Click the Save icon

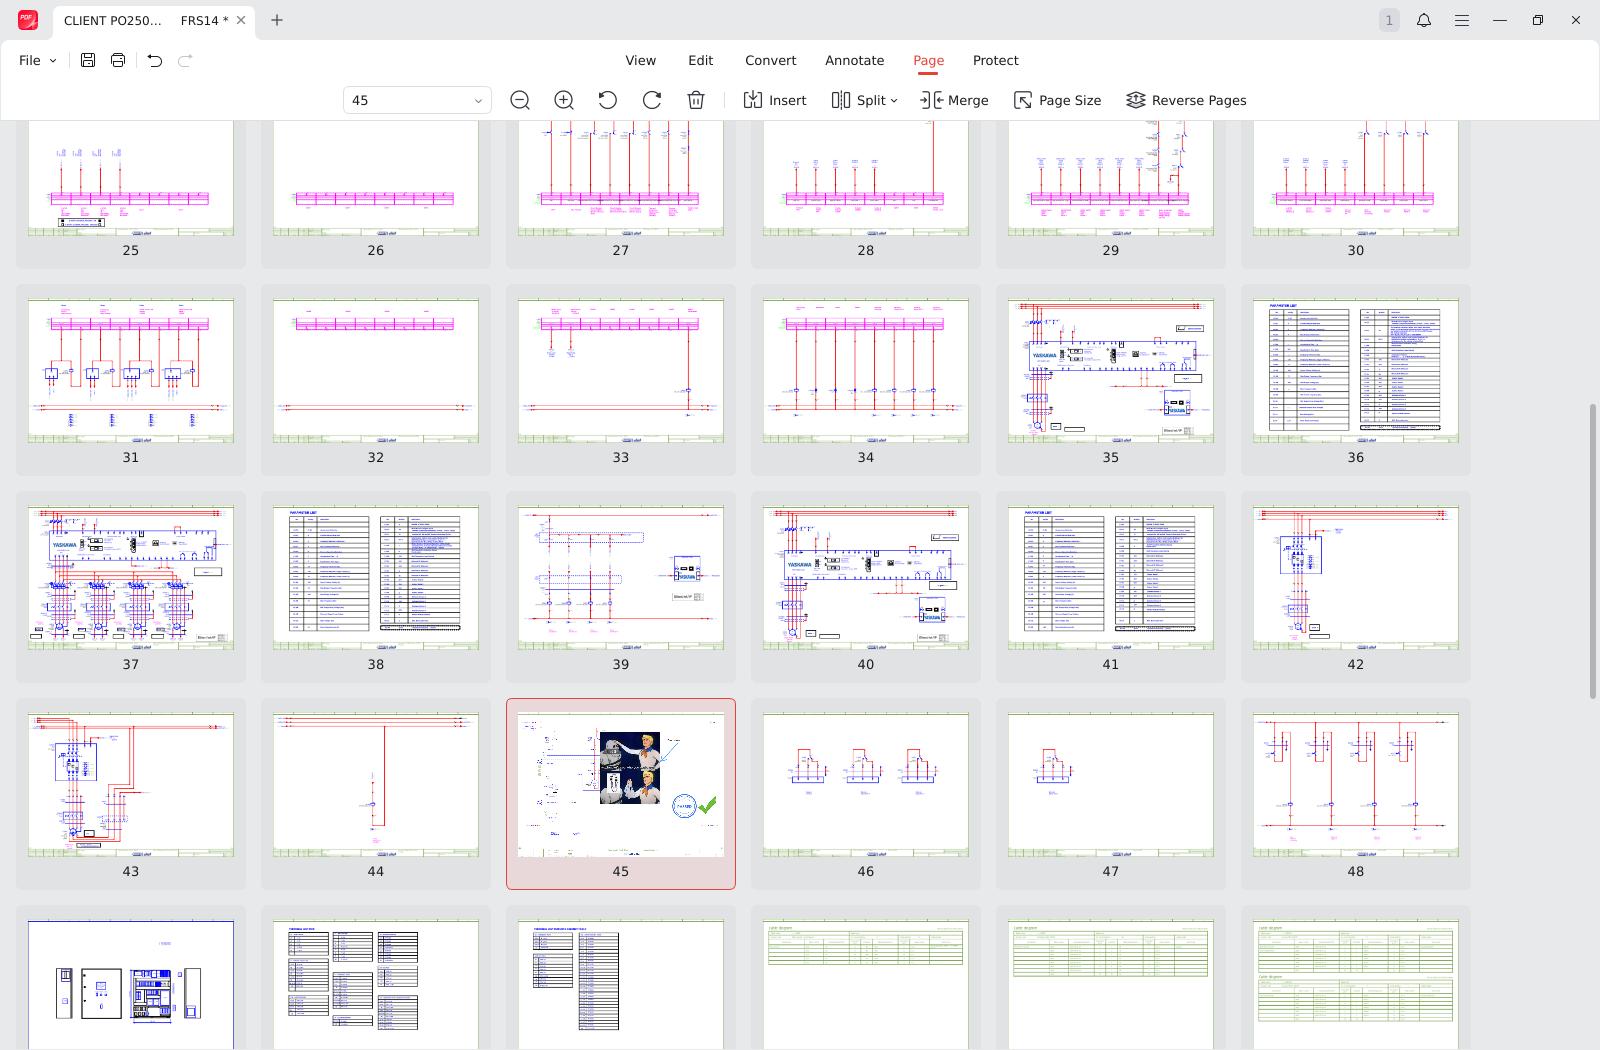coord(88,60)
